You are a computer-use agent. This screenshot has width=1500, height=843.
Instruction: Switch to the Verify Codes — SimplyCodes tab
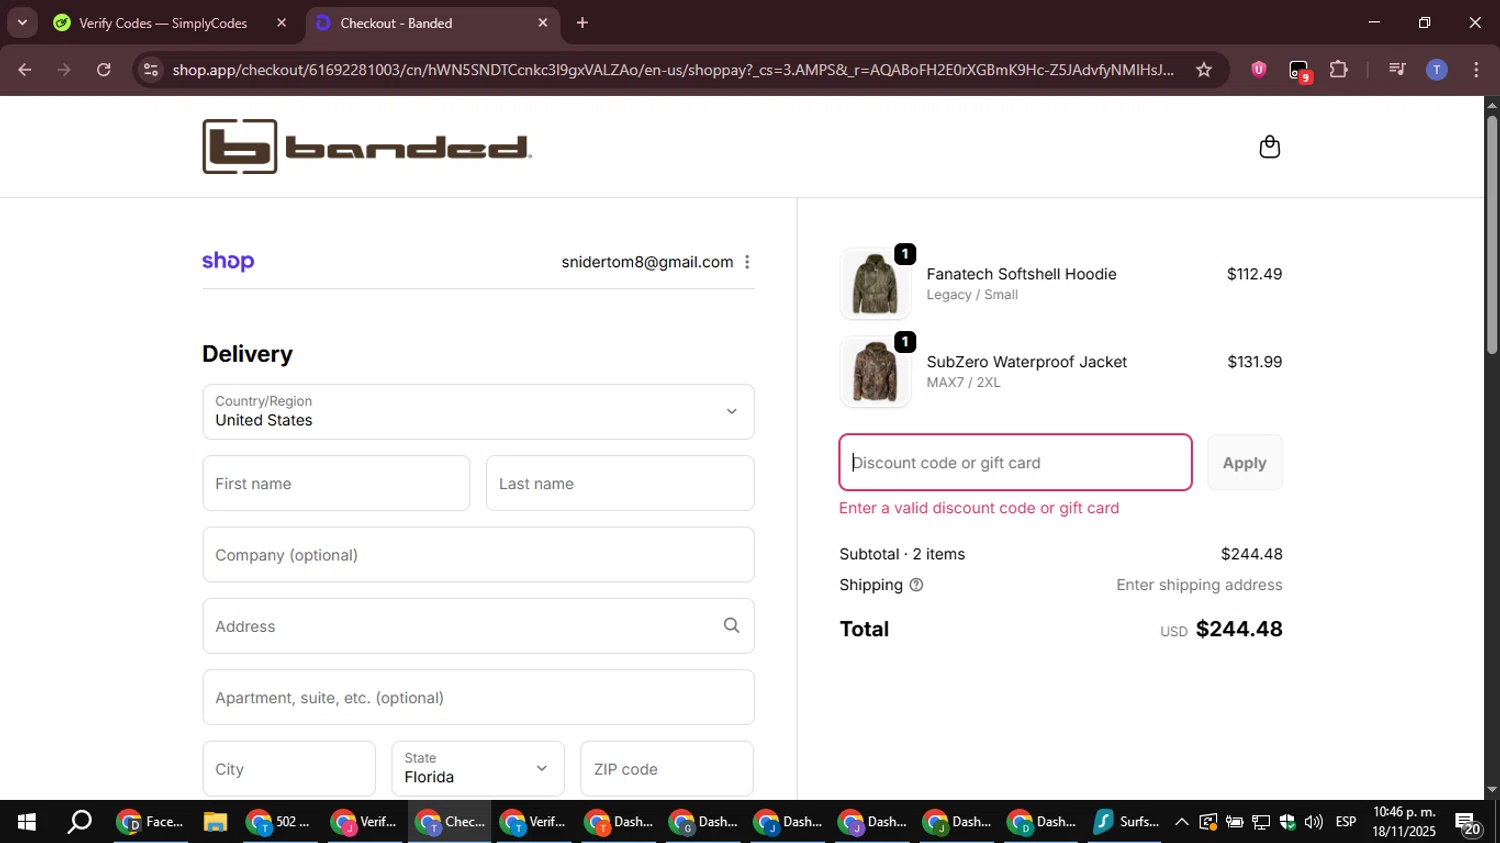[163, 23]
